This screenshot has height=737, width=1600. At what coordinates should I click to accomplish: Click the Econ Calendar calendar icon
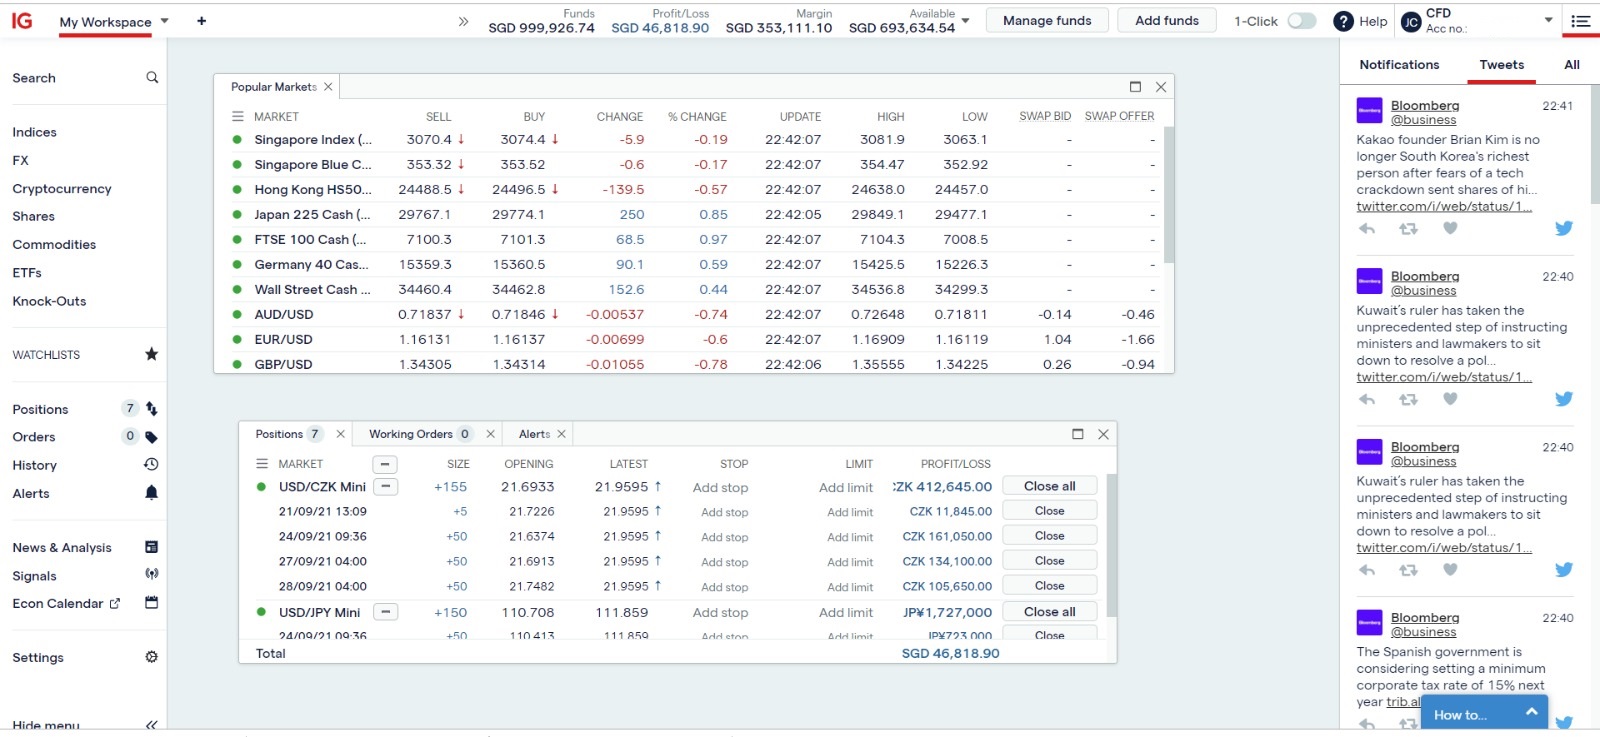[x=151, y=603]
